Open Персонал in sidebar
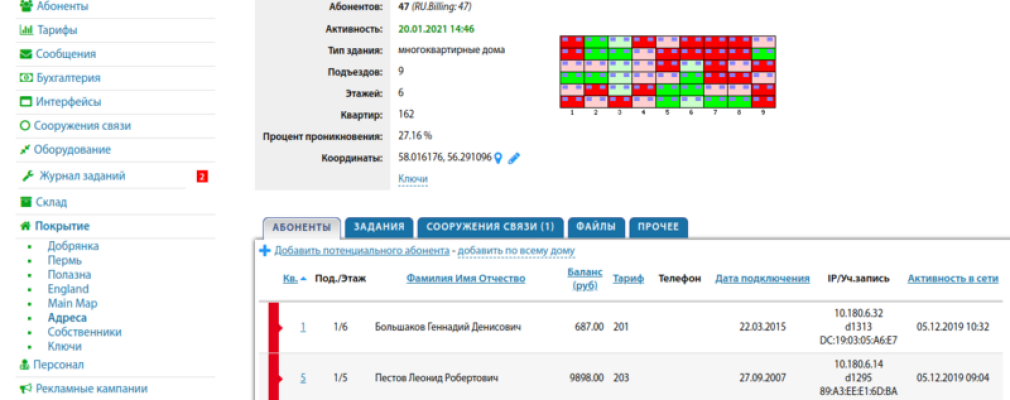 tap(60, 365)
